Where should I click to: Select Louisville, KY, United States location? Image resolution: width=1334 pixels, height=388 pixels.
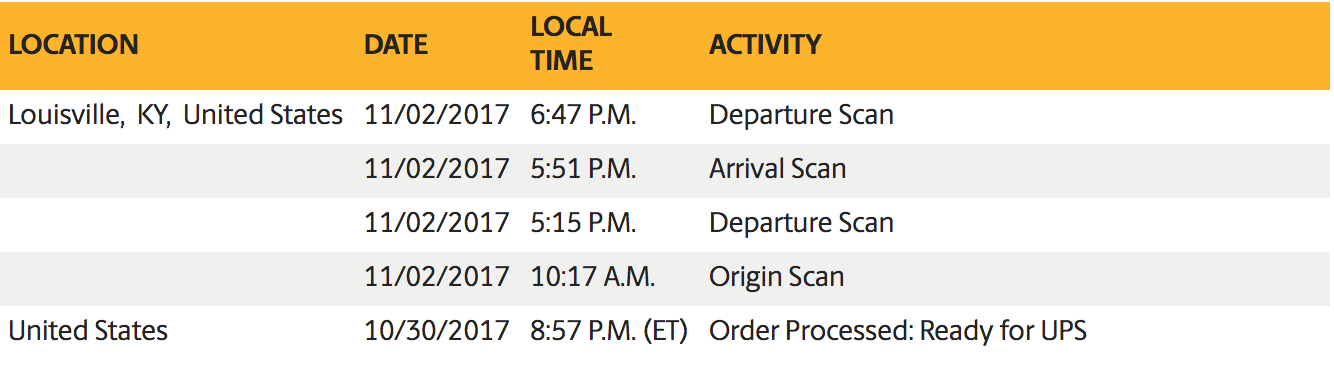(x=176, y=115)
